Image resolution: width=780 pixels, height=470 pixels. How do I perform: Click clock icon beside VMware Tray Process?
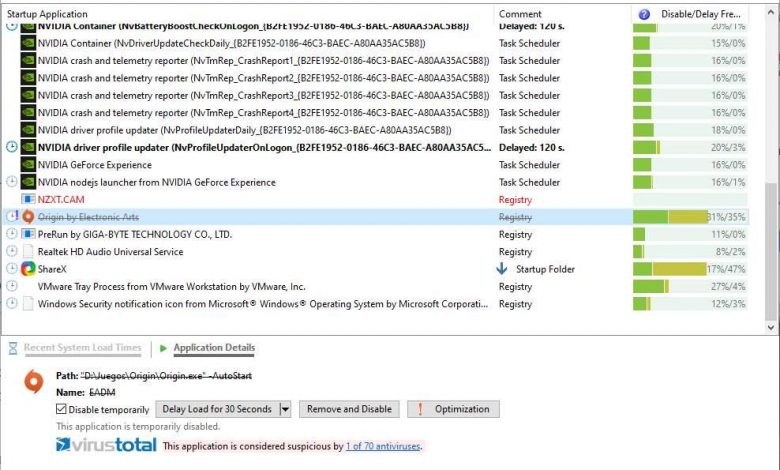pyautogui.click(x=12, y=286)
